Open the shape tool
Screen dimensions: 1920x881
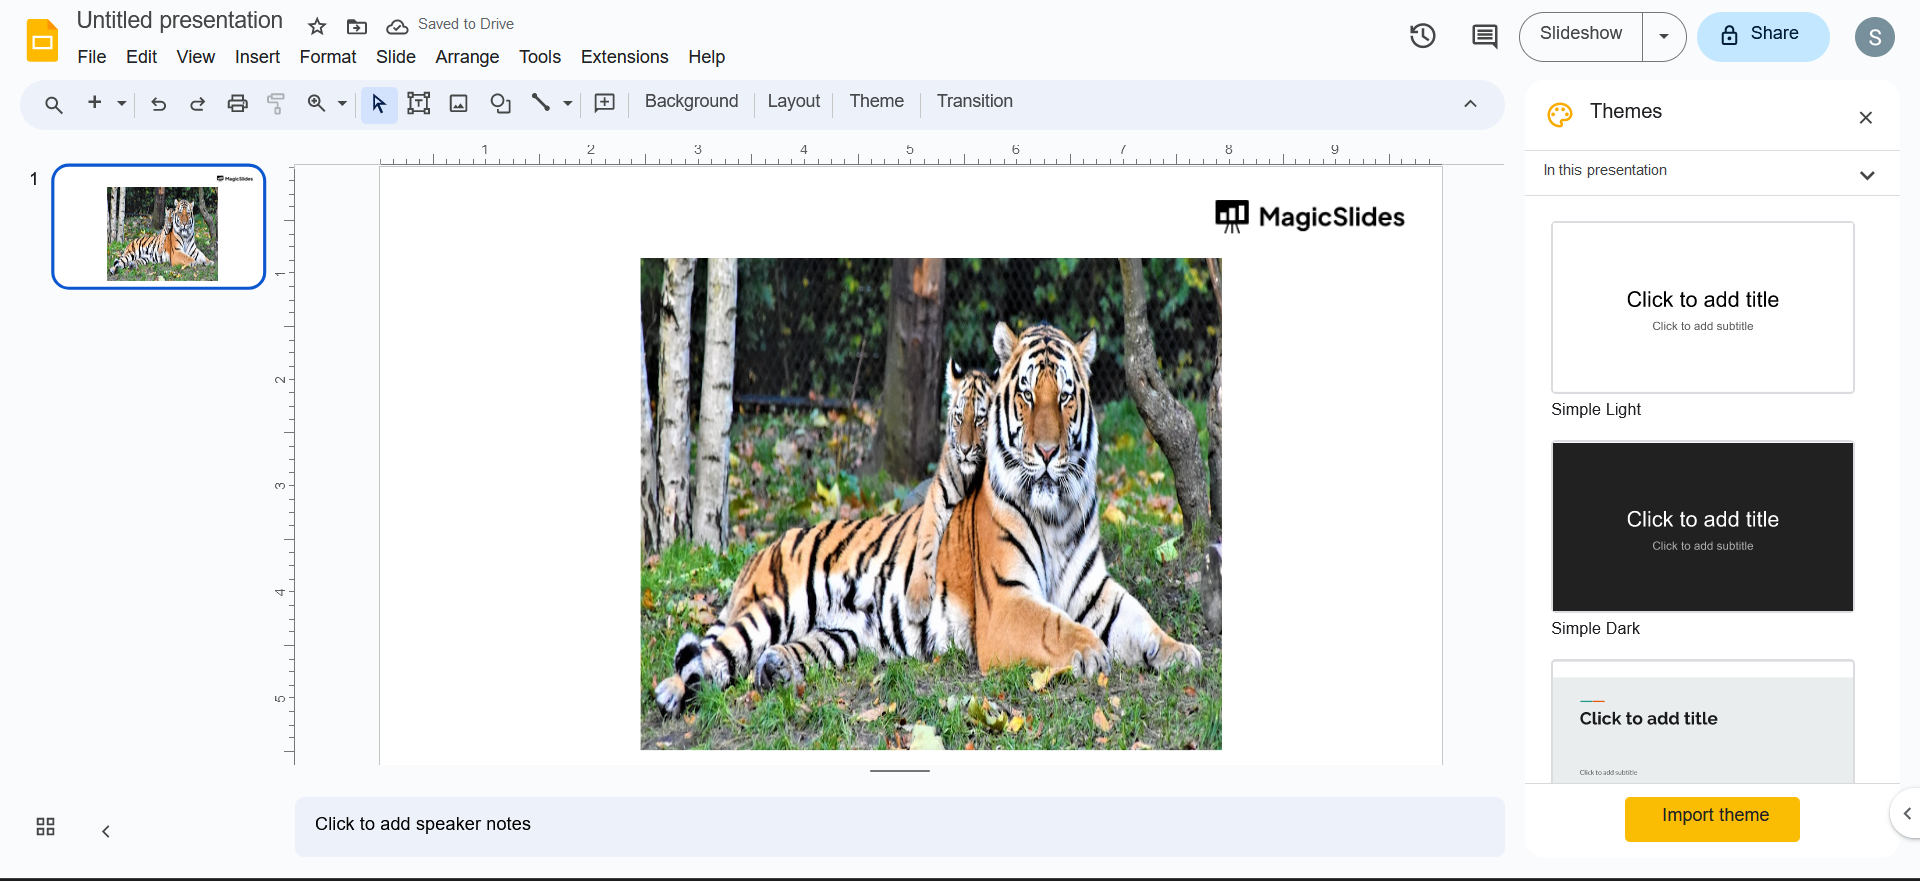(x=500, y=103)
